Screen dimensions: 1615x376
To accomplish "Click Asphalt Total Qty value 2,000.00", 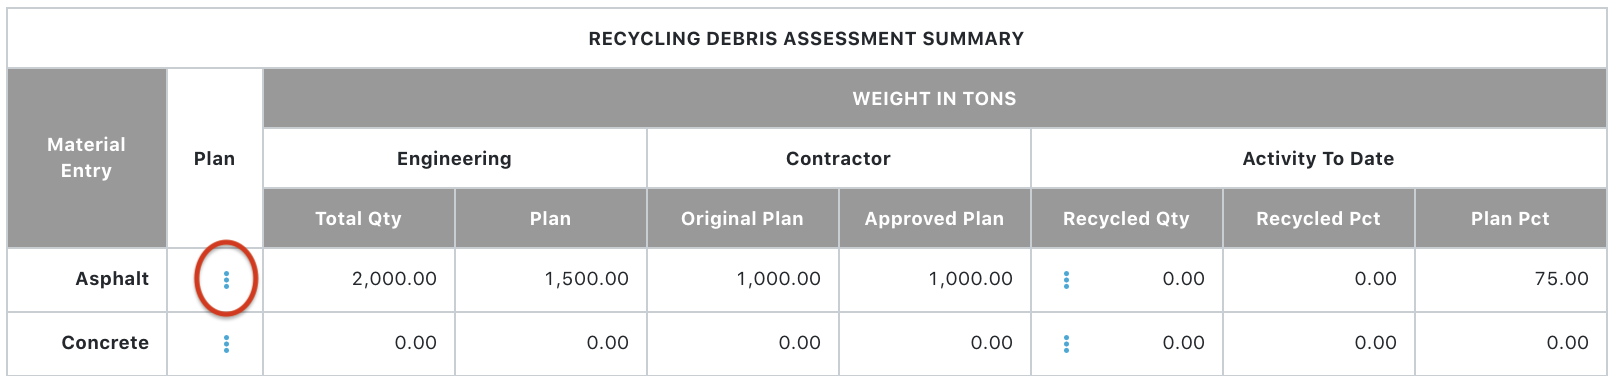I will click(x=394, y=279).
